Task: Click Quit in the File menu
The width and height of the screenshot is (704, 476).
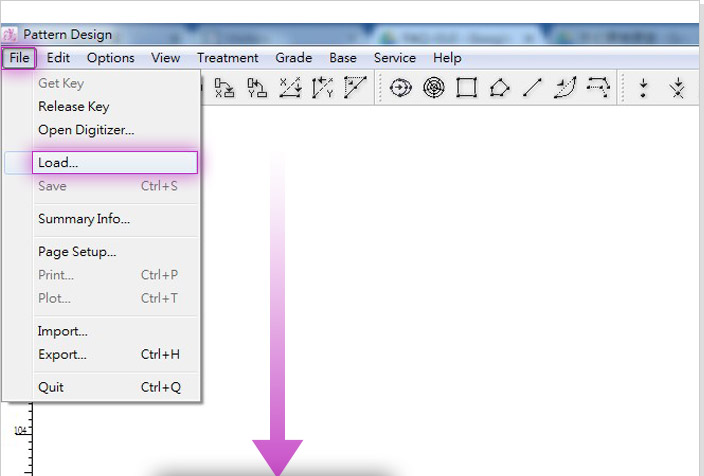Action: (x=51, y=387)
